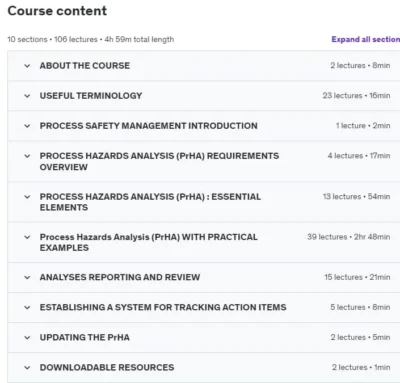Expand PrHA ESSENTIAL ELEMENTS chevron
The height and width of the screenshot is (383, 400).
pos(27,197)
